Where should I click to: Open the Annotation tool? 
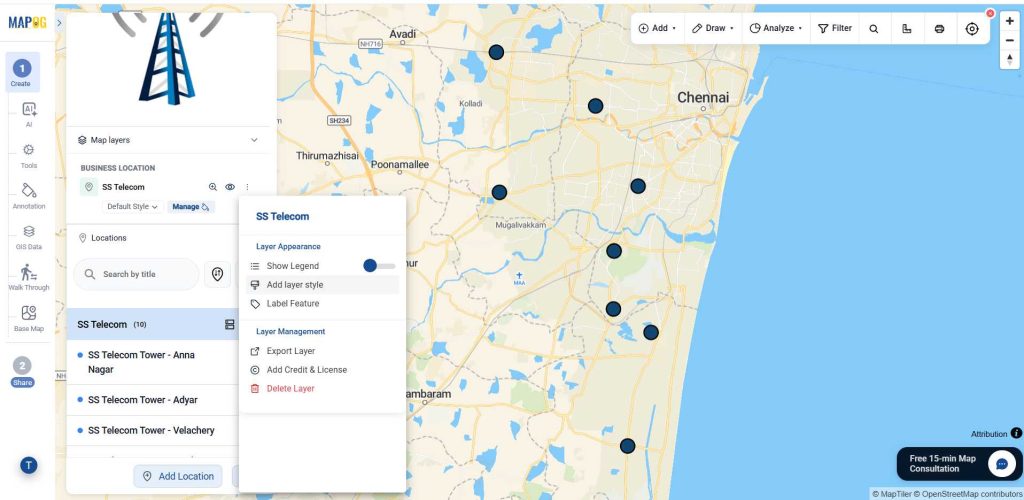point(29,196)
